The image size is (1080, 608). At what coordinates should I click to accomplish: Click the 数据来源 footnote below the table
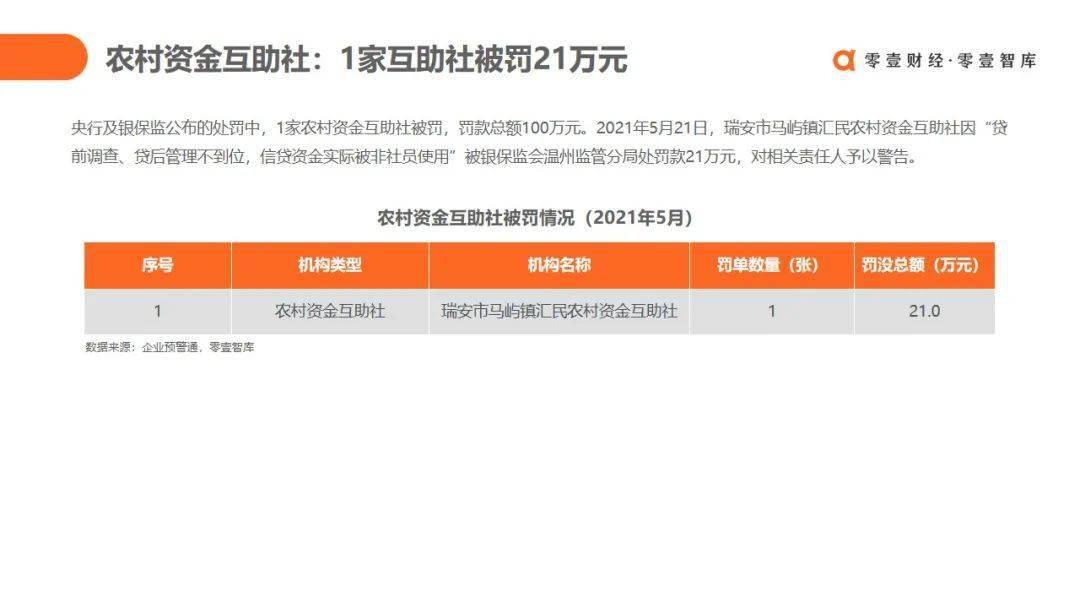(169, 347)
